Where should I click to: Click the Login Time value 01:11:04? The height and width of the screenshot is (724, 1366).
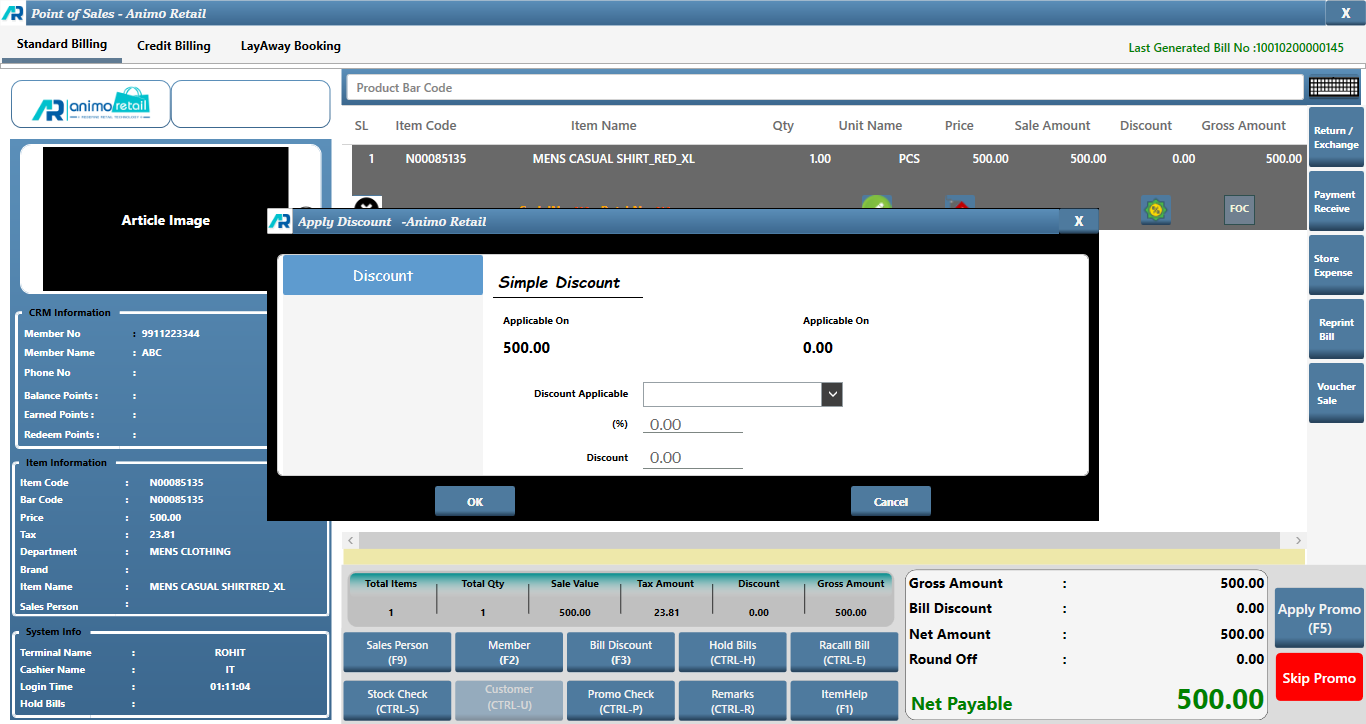pyautogui.click(x=230, y=687)
